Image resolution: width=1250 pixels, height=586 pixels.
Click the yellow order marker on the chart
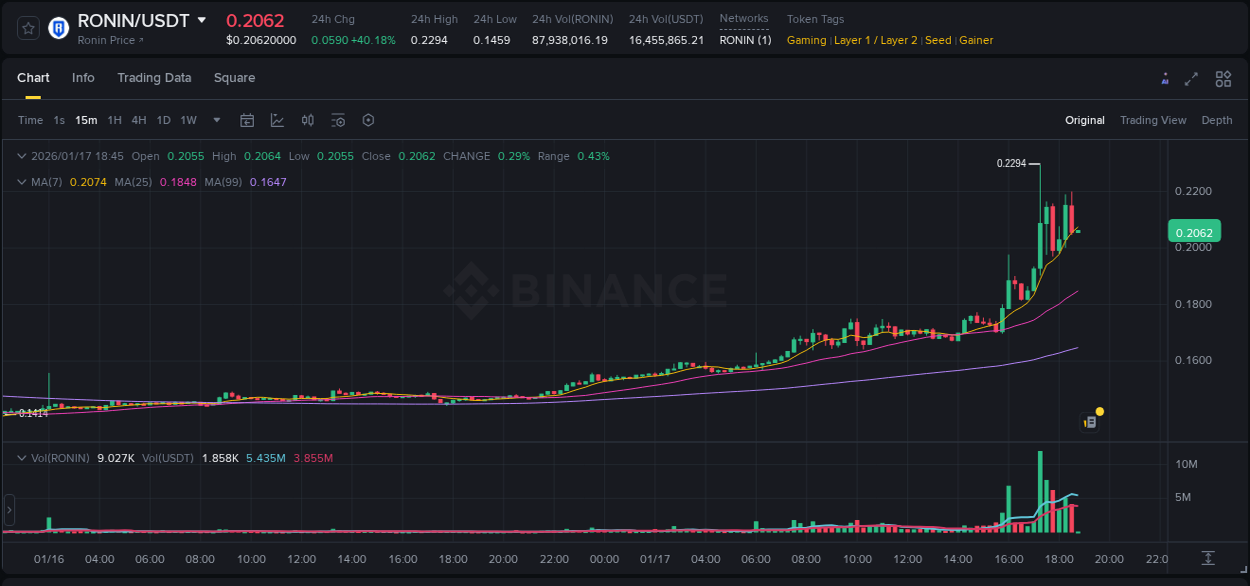click(x=1099, y=411)
